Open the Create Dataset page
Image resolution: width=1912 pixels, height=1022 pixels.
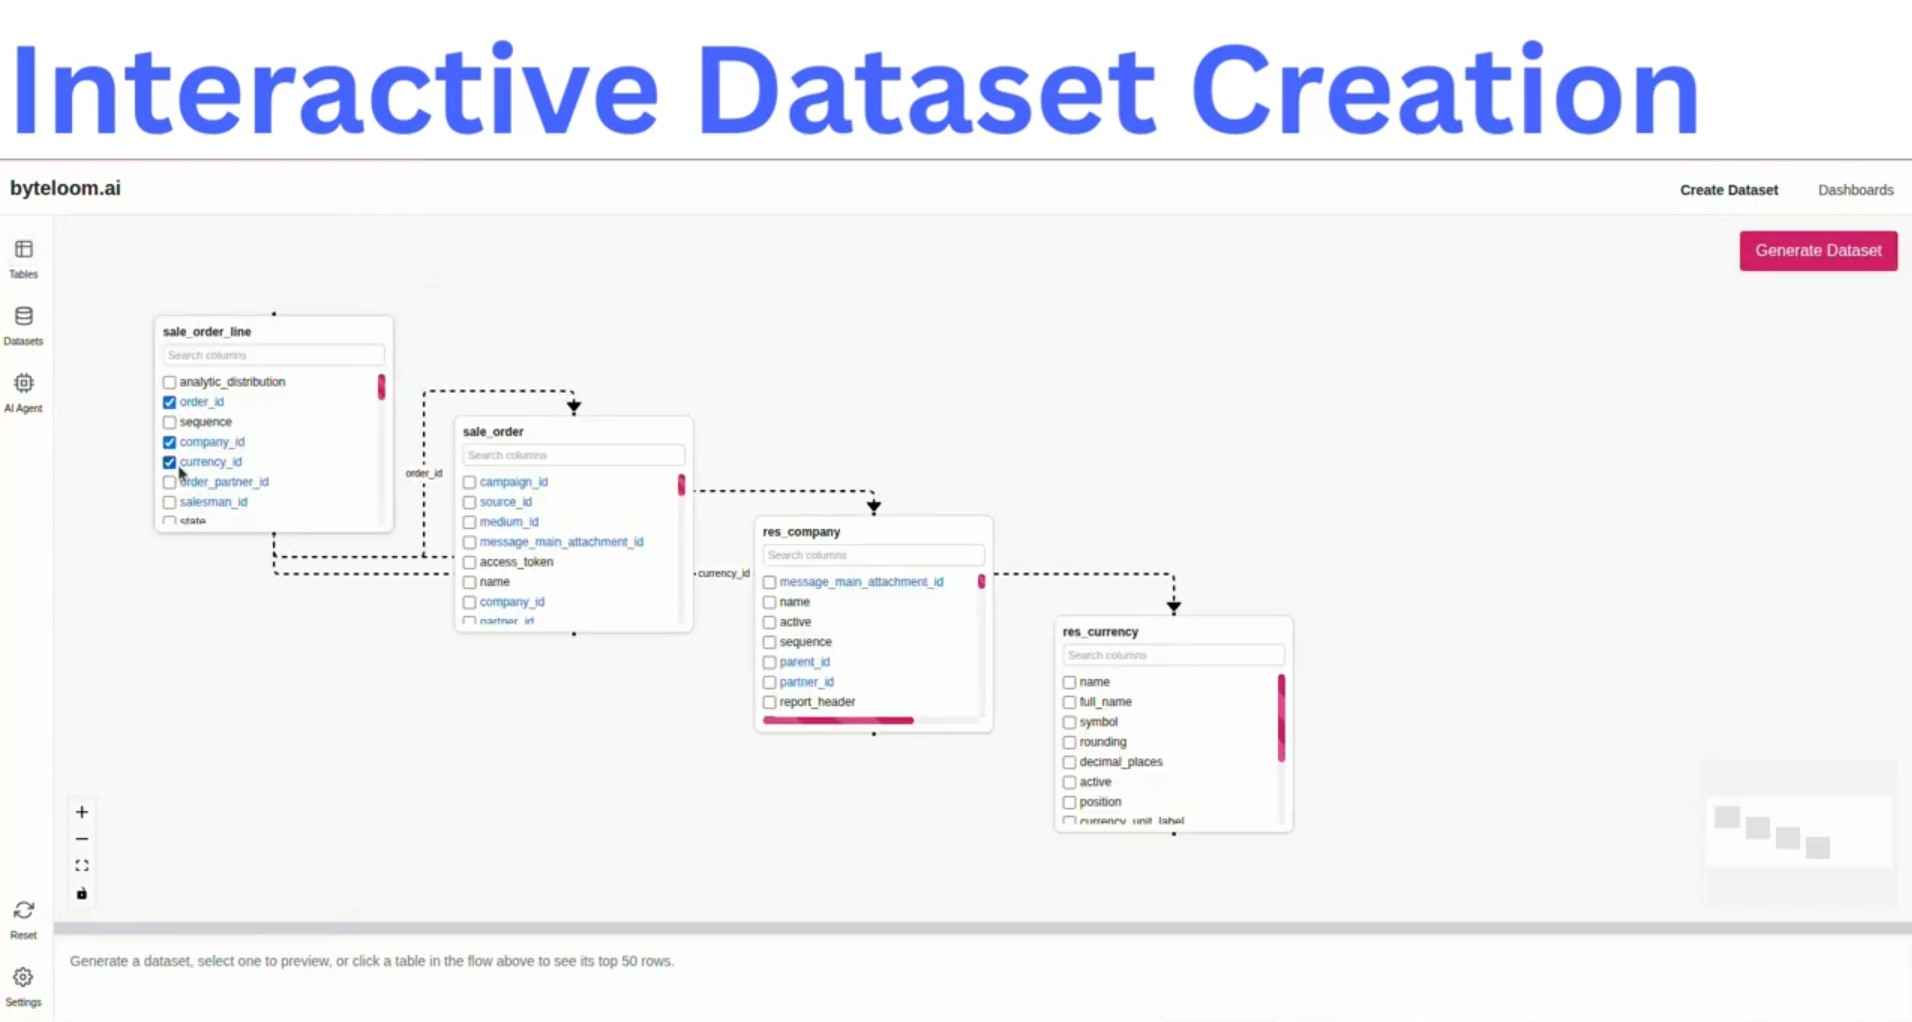click(x=1728, y=189)
